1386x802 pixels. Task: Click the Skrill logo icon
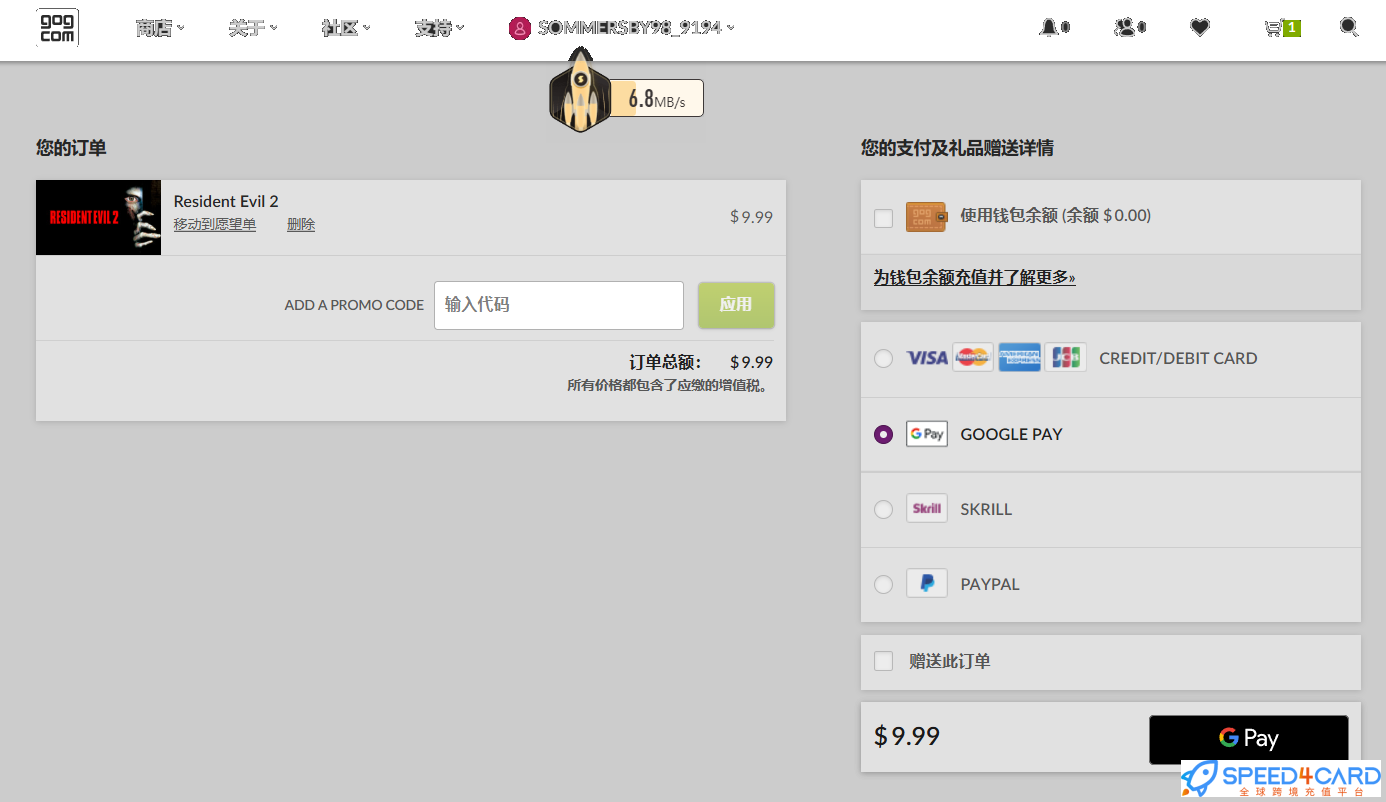coord(927,509)
